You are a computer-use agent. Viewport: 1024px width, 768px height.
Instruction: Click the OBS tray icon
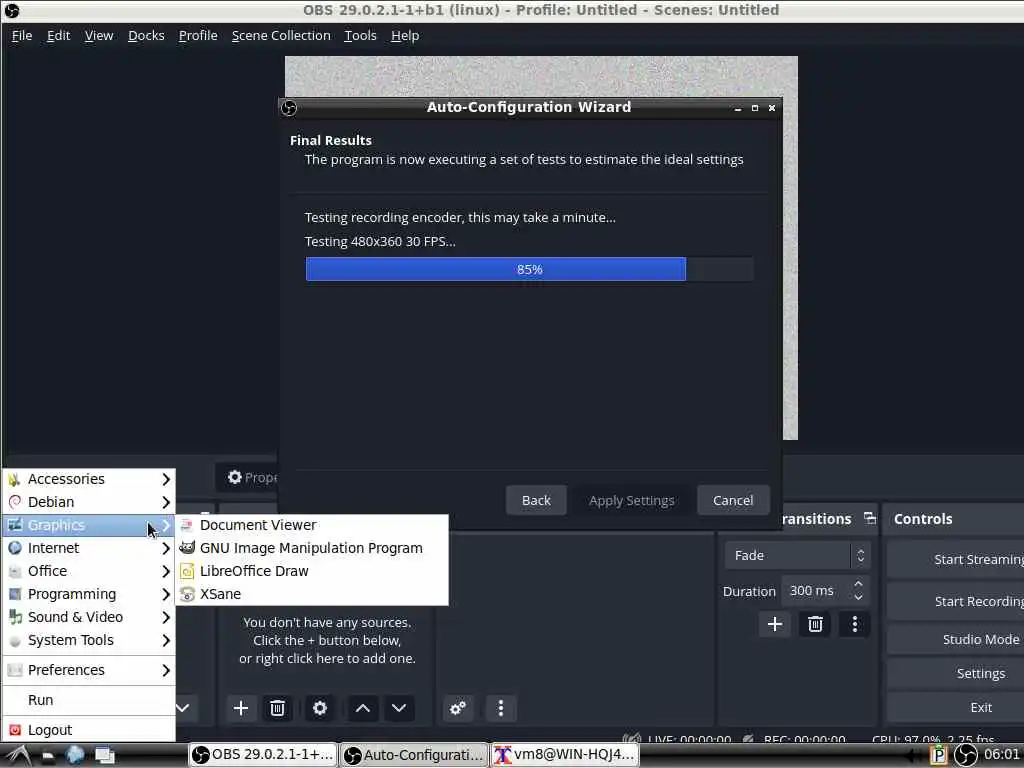[x=965, y=755]
